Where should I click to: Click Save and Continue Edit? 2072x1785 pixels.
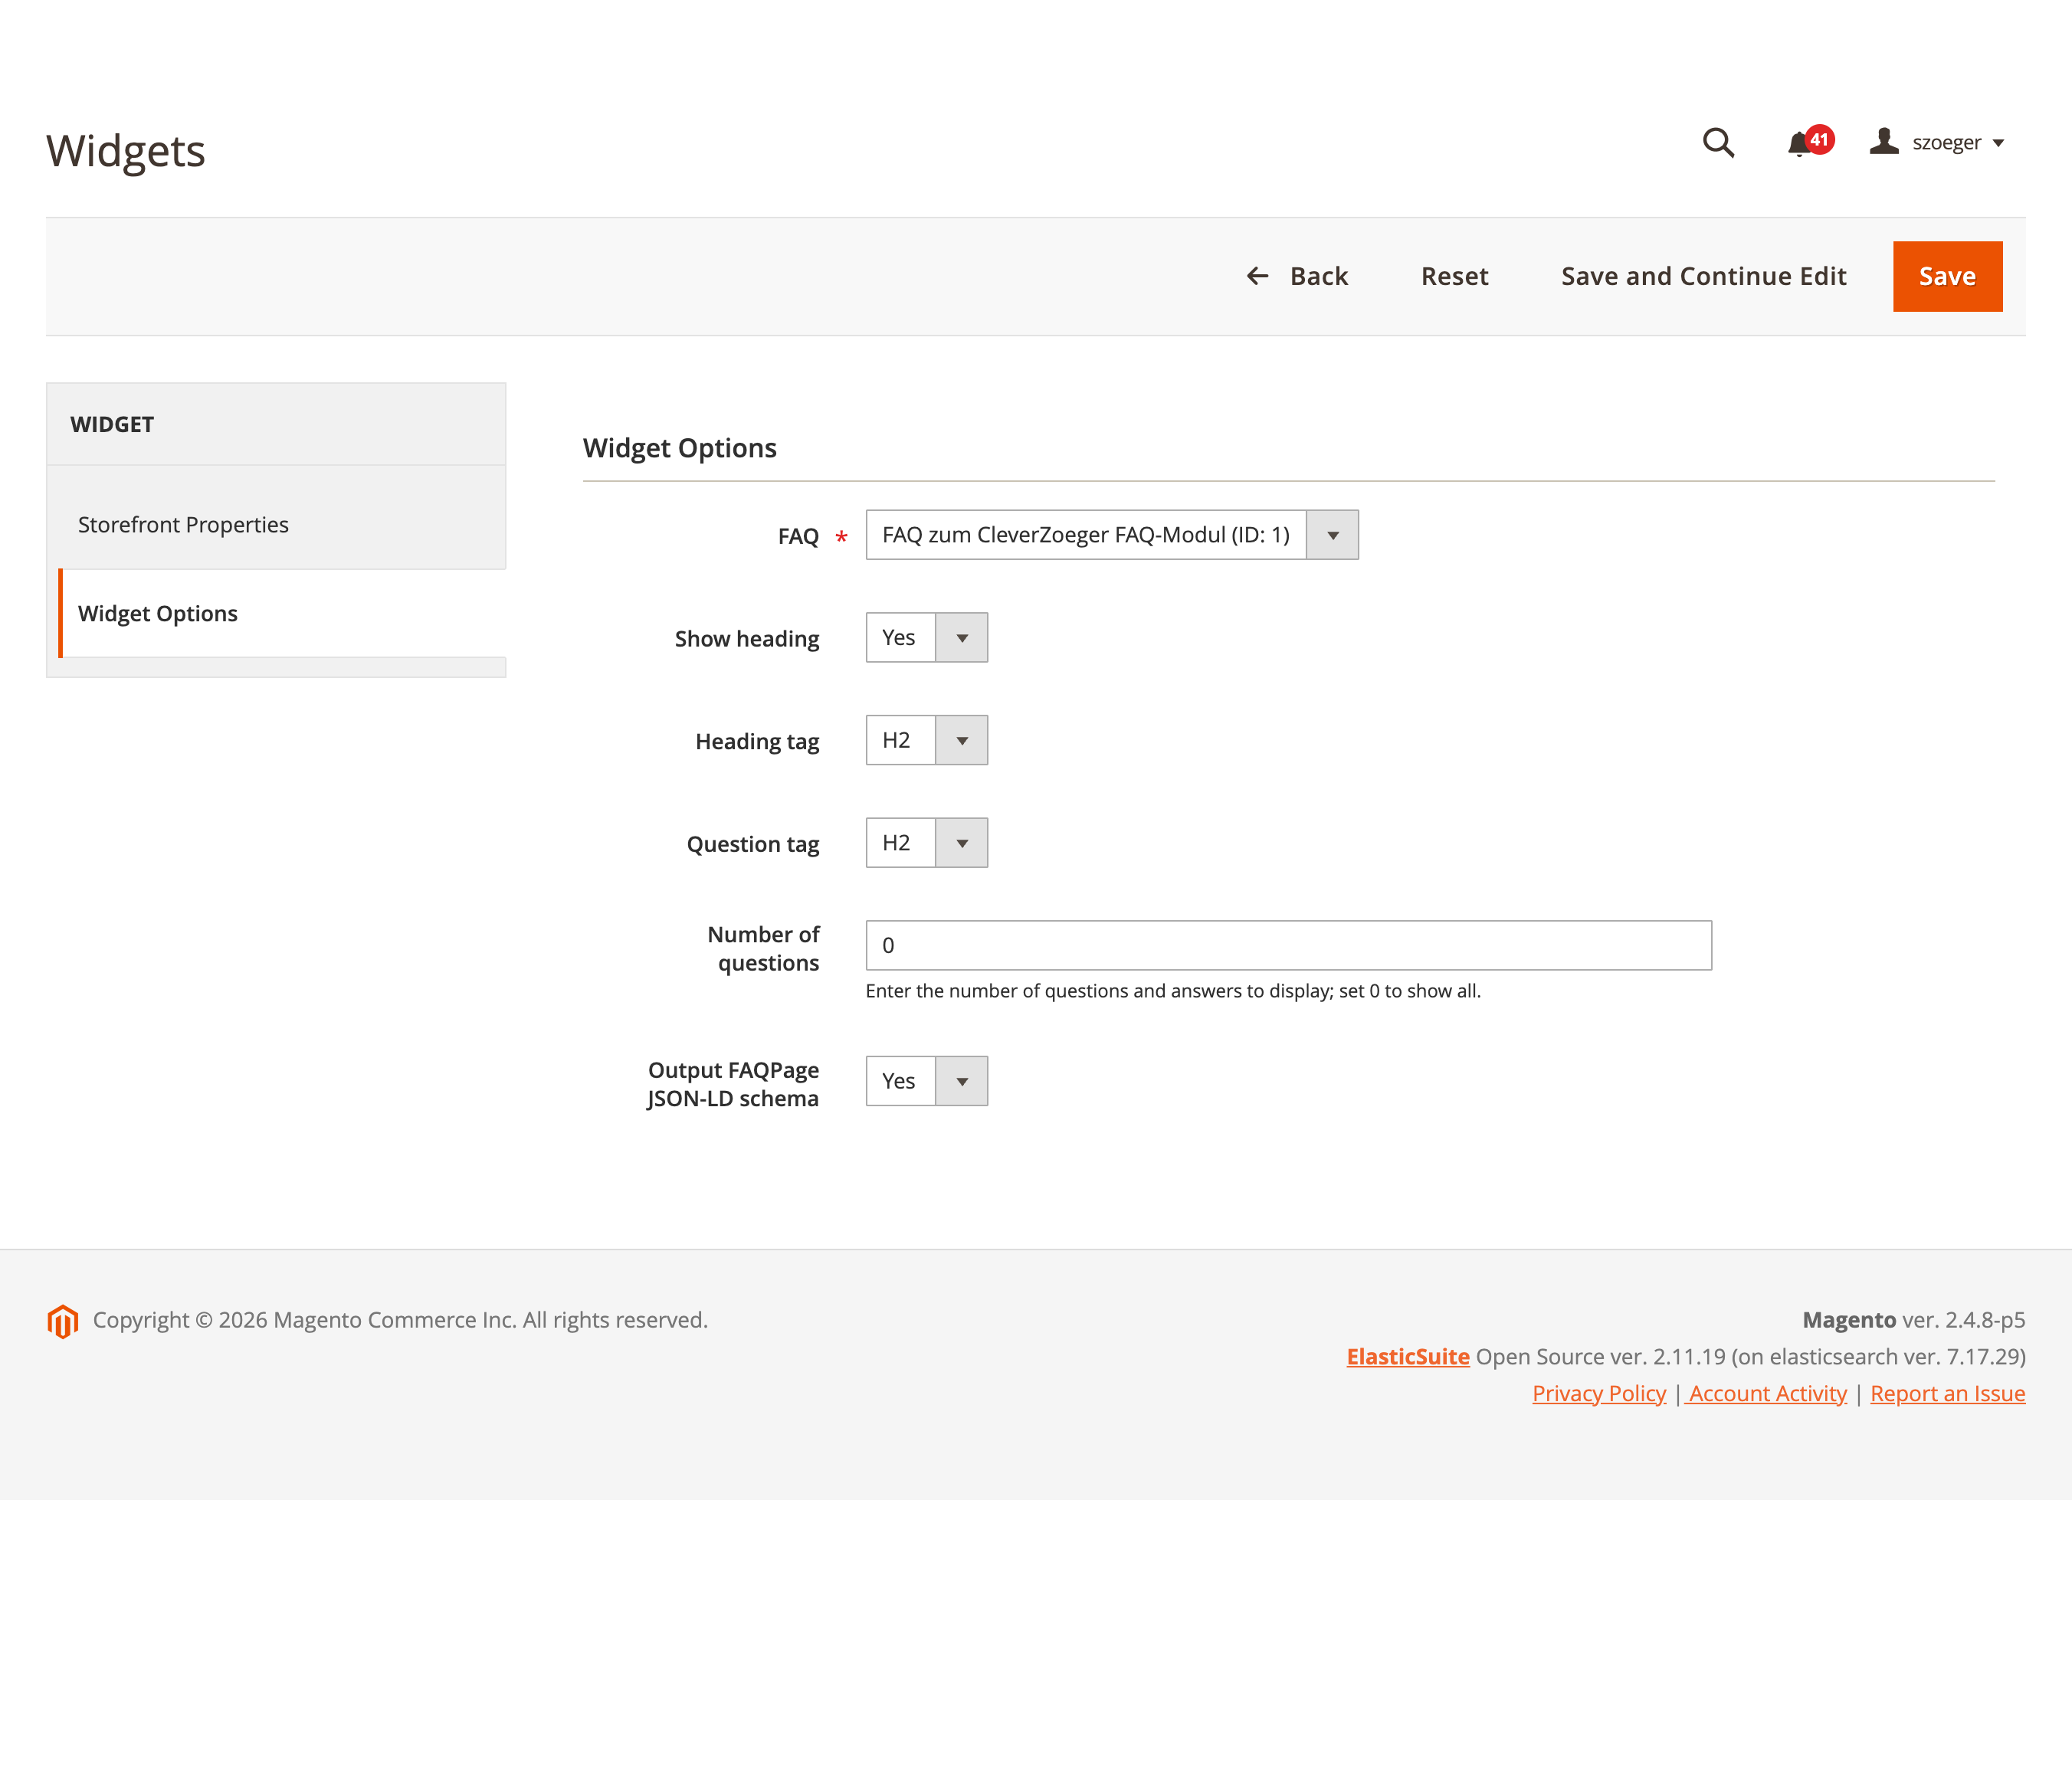pos(1703,276)
